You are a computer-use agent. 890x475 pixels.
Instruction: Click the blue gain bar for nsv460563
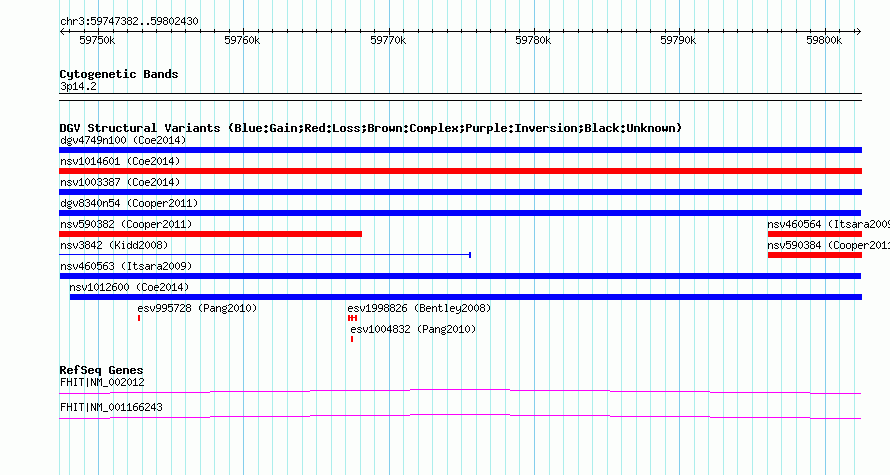[460, 276]
